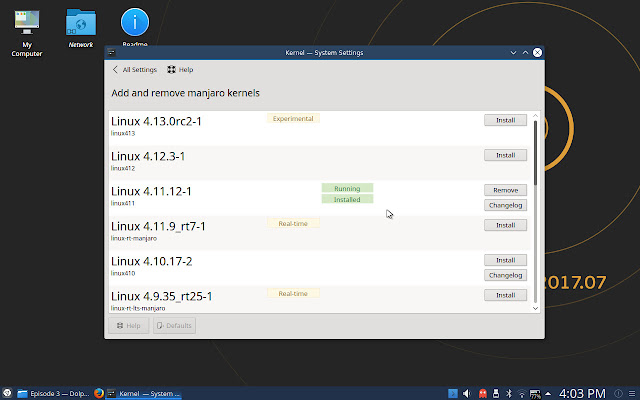Image resolution: width=640 pixels, height=400 pixels.
Task: Click the linux412 package name
Action: coord(123,168)
